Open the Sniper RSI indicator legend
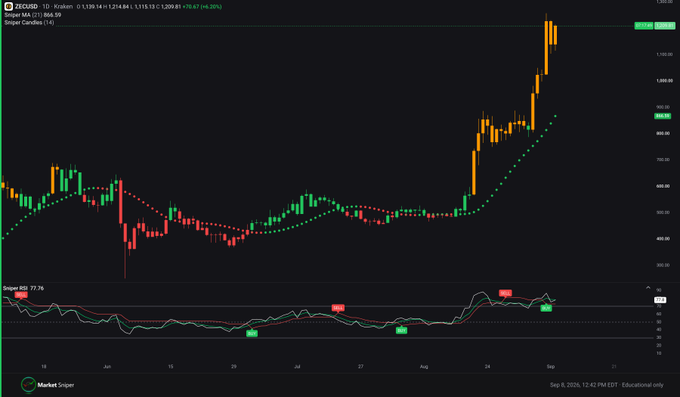Viewport: 680px width, 397px height. [15, 288]
